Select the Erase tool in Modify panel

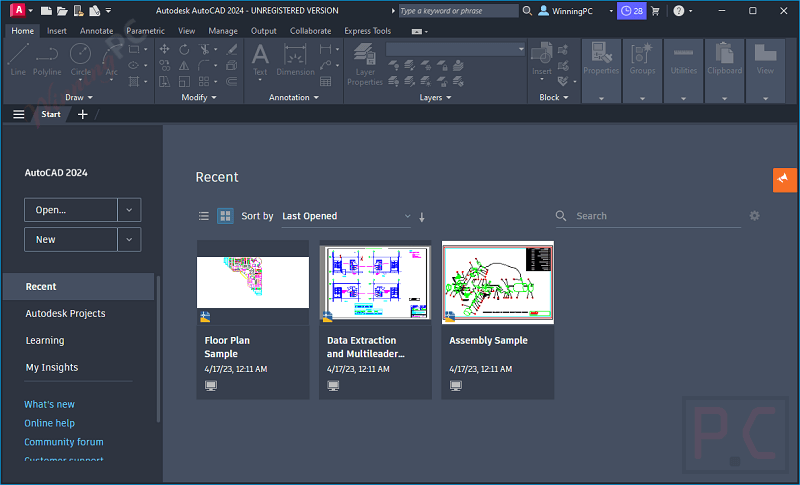232,49
